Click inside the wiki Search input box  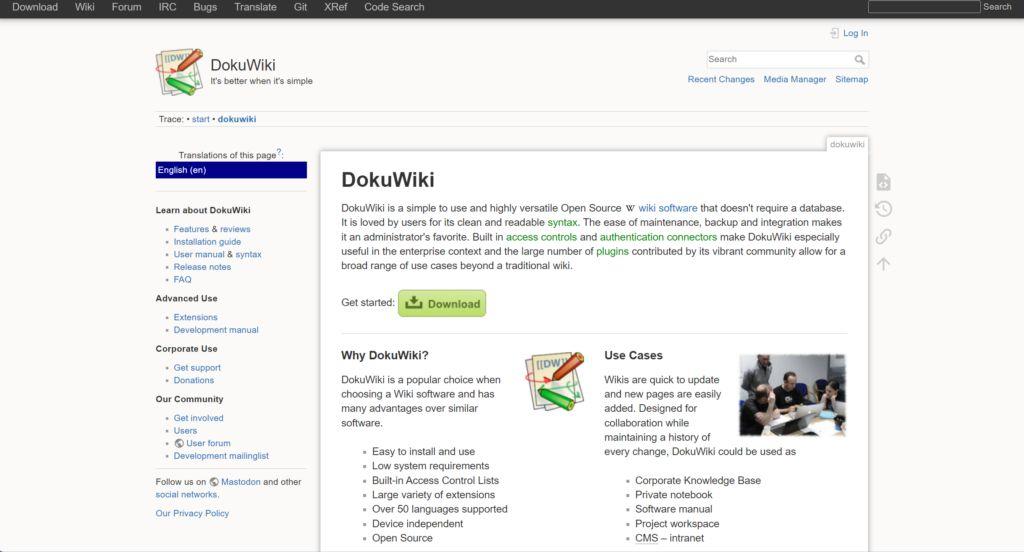(780, 59)
